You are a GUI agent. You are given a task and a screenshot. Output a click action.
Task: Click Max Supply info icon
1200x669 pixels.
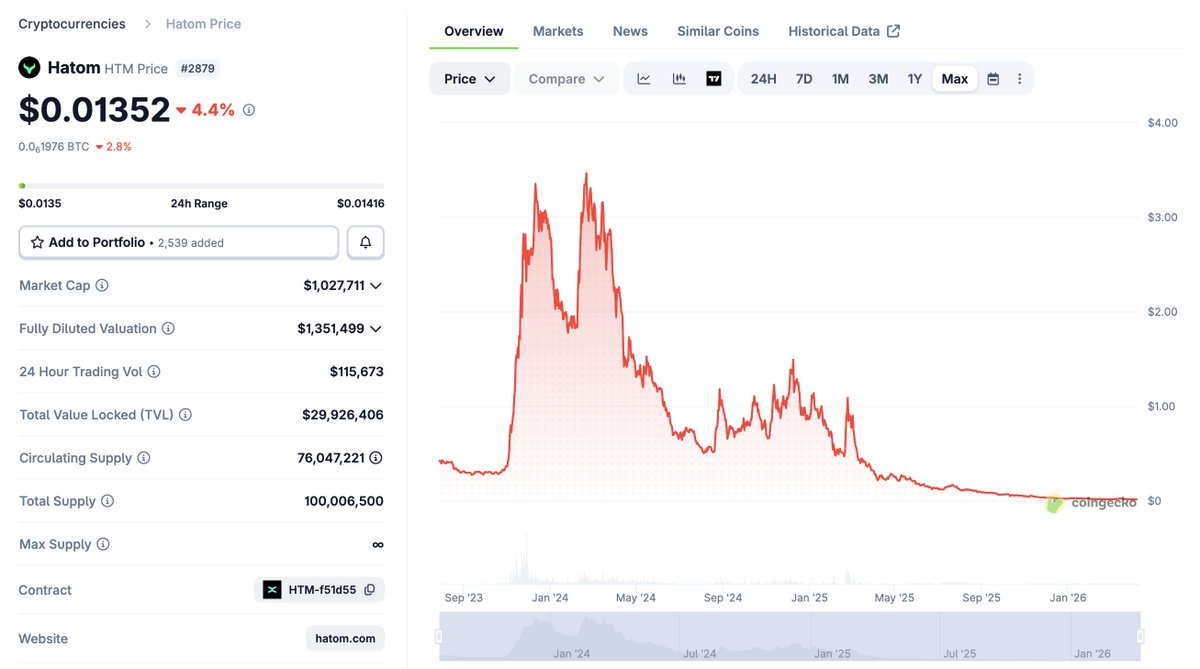(x=103, y=544)
